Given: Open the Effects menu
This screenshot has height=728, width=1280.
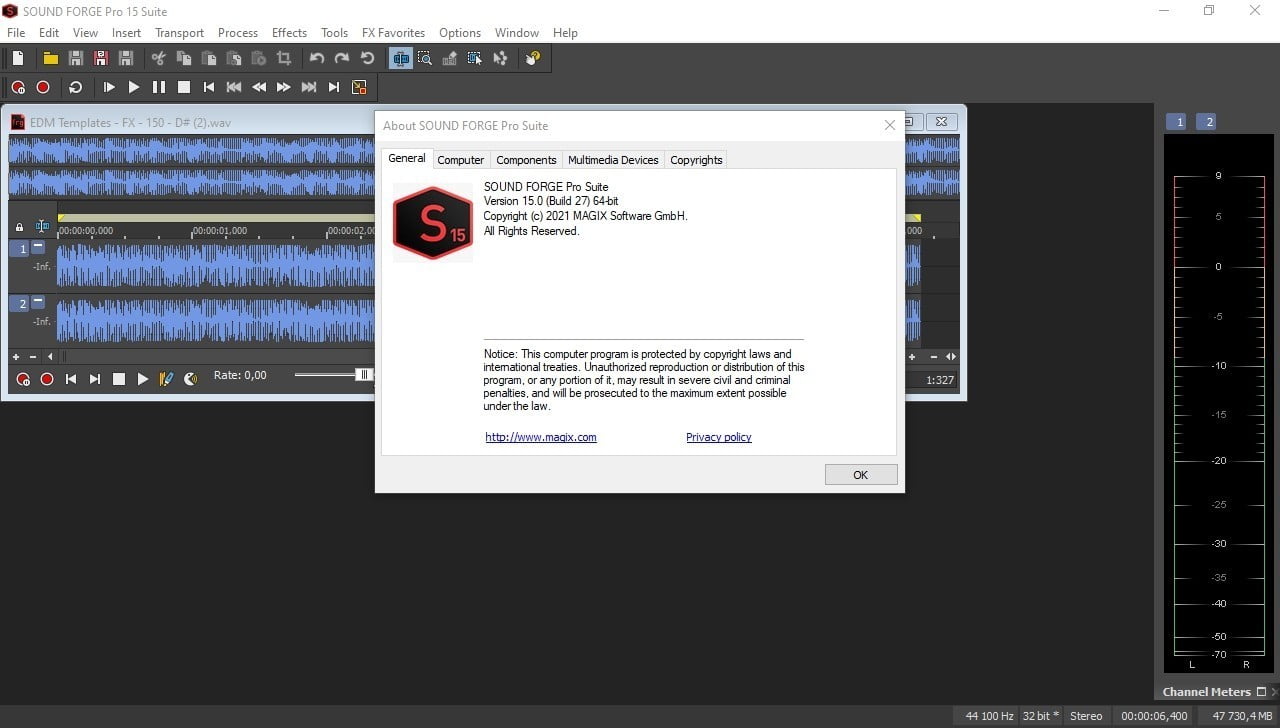Looking at the screenshot, I should coord(289,33).
